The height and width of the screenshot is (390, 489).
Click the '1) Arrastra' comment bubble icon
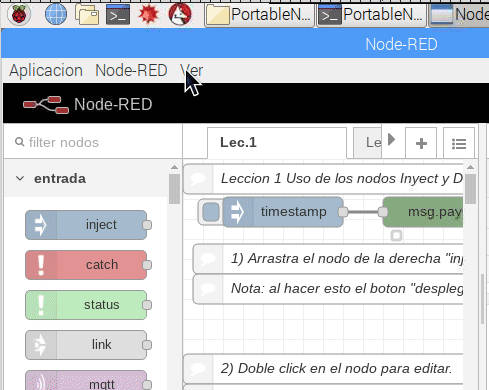coord(209,259)
